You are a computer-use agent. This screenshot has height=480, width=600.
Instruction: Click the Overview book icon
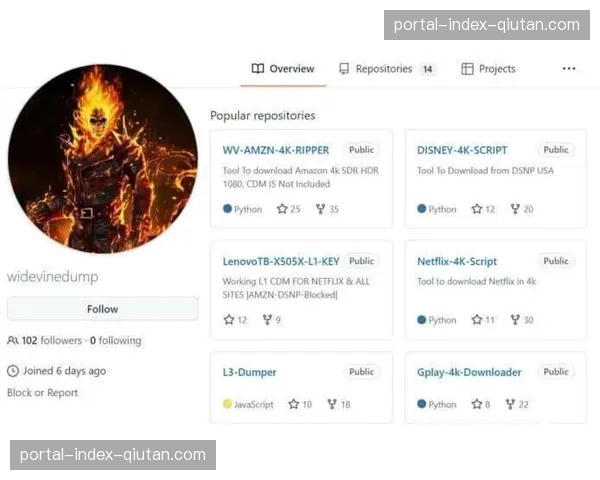(258, 69)
